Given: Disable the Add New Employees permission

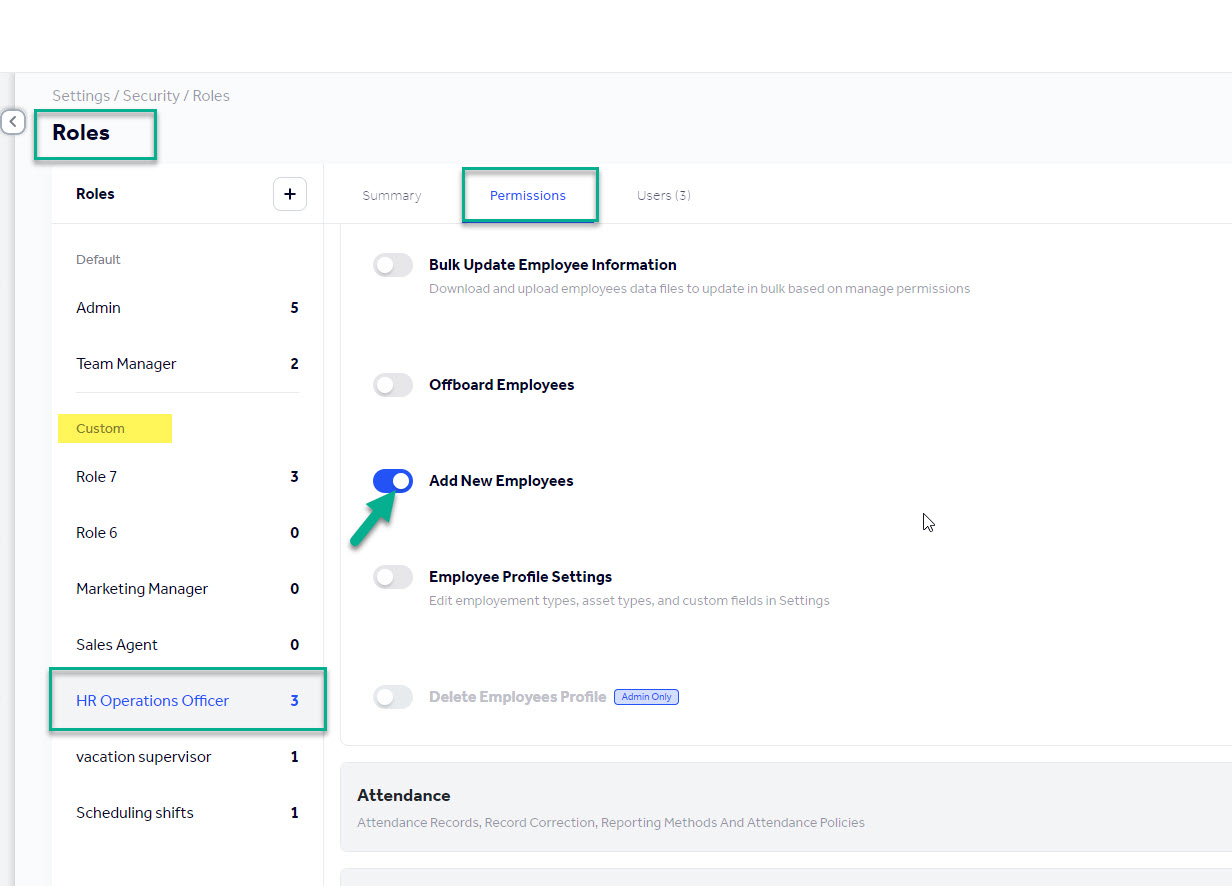Looking at the screenshot, I should click(x=393, y=481).
